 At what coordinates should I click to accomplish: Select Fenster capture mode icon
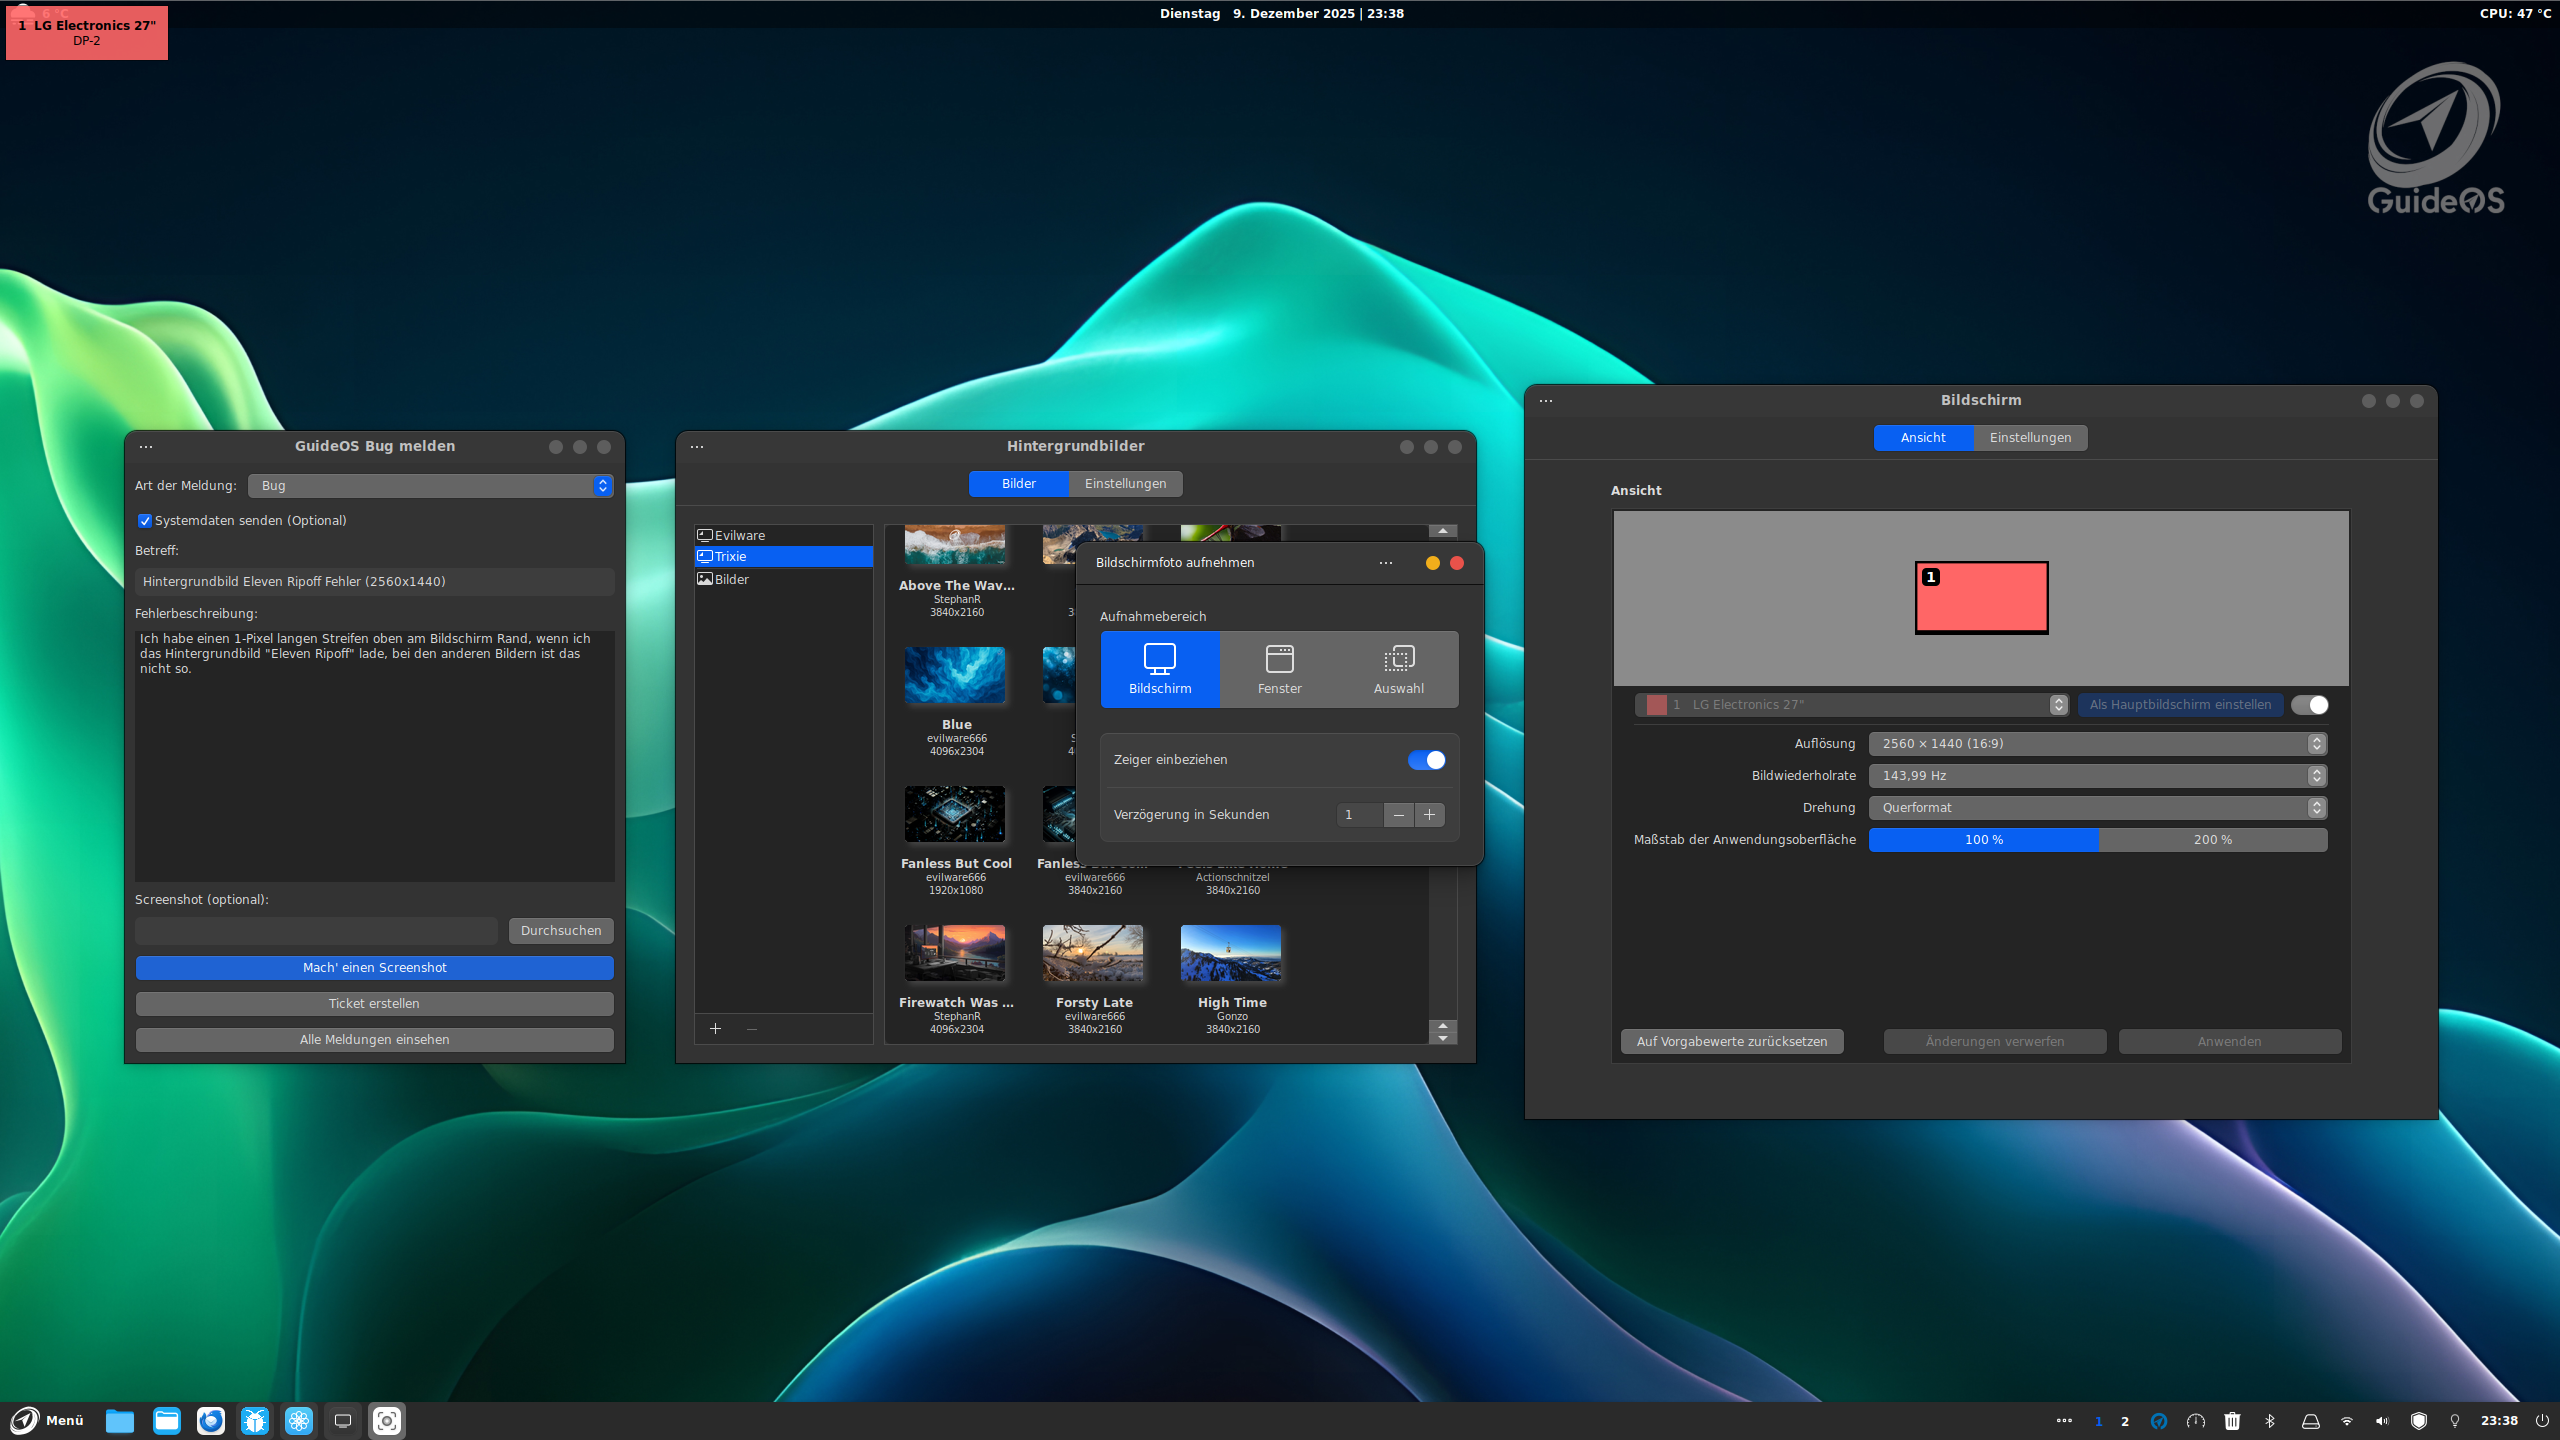pyautogui.click(x=1279, y=659)
